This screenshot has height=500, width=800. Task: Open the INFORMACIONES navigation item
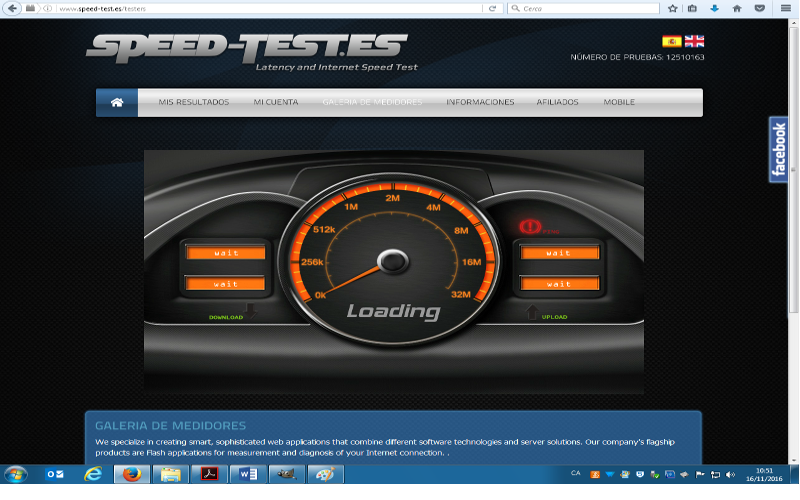point(480,102)
